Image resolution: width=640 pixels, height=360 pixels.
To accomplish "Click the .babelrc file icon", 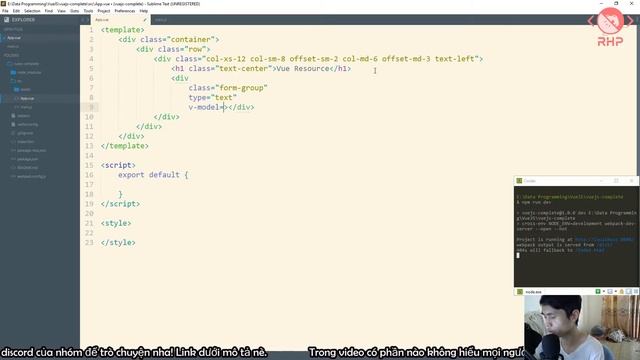I will point(13,116).
